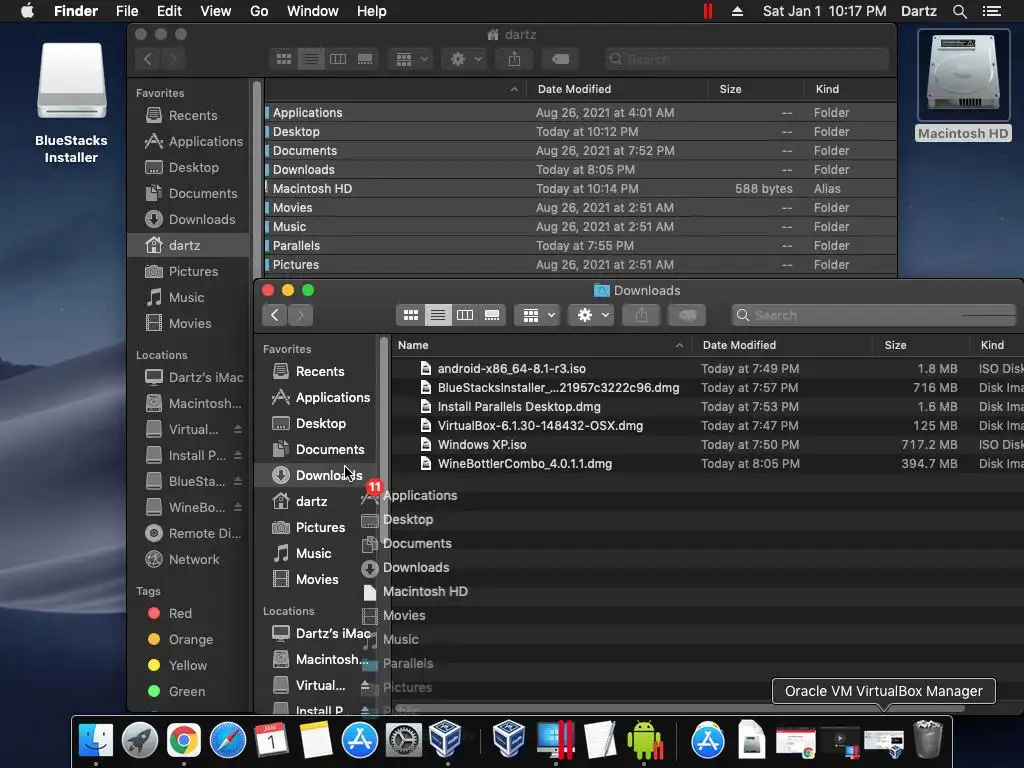Open Documents in Downloads window sidebar
The width and height of the screenshot is (1024, 768).
pyautogui.click(x=317, y=449)
